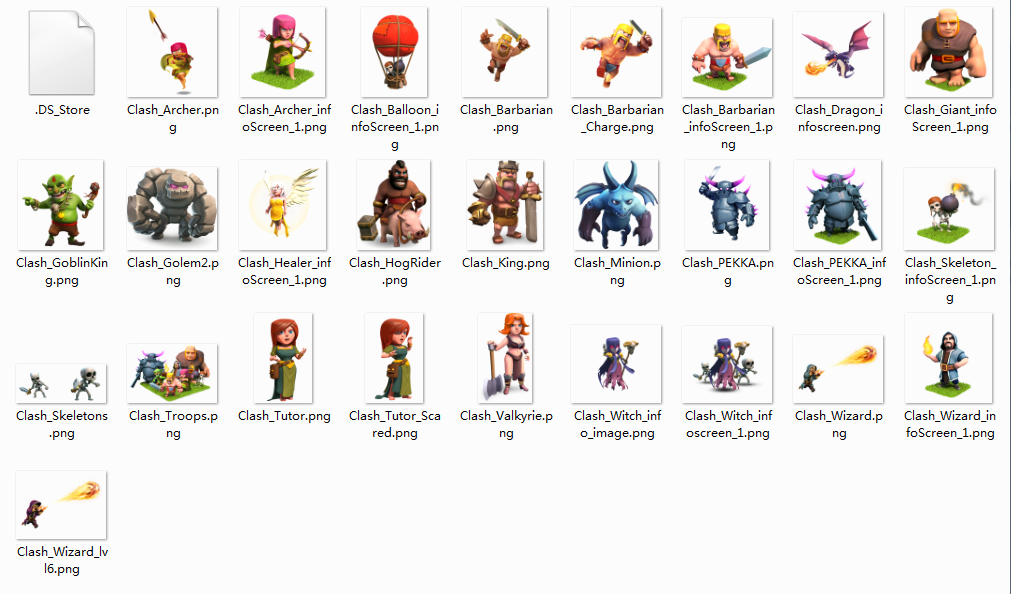Click the "Clash_Wizard_lvl6.png" file name label
Image resolution: width=1011 pixels, height=594 pixels.
pos(62,560)
